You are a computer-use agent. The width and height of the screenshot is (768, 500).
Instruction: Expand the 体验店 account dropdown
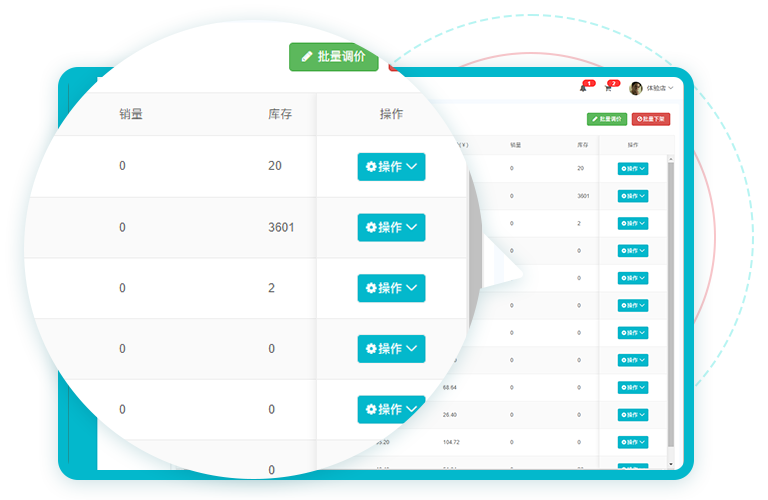click(x=660, y=88)
